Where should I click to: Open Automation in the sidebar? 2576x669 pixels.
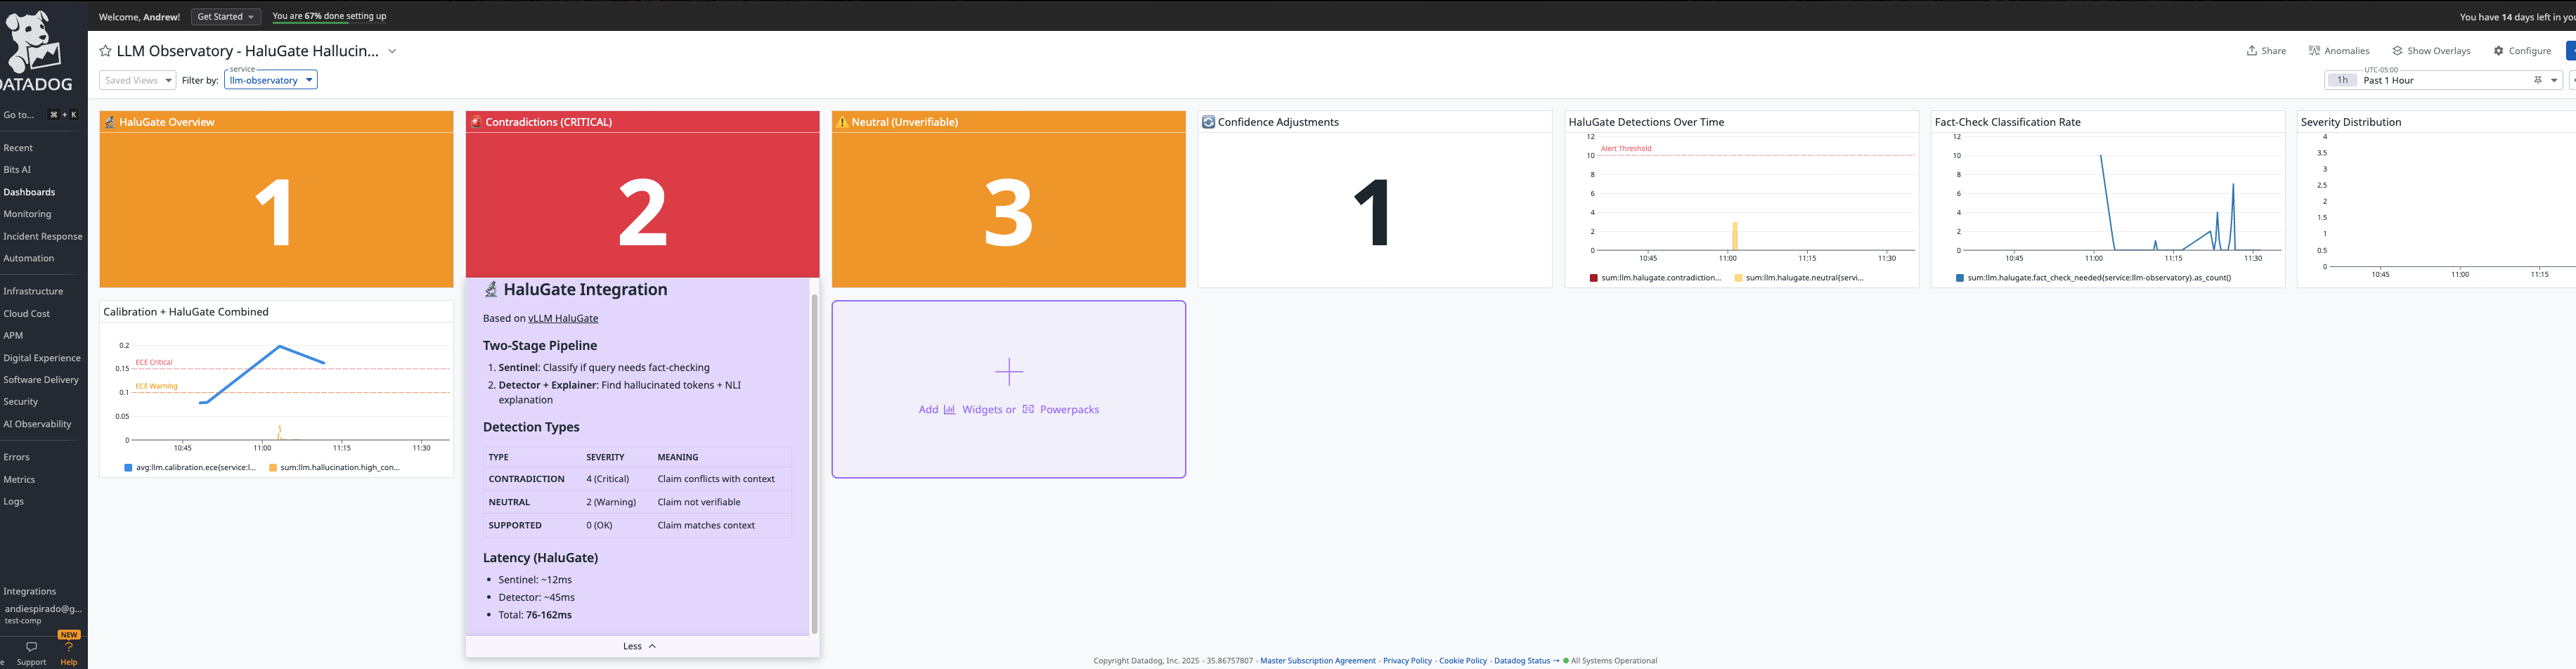click(x=29, y=258)
